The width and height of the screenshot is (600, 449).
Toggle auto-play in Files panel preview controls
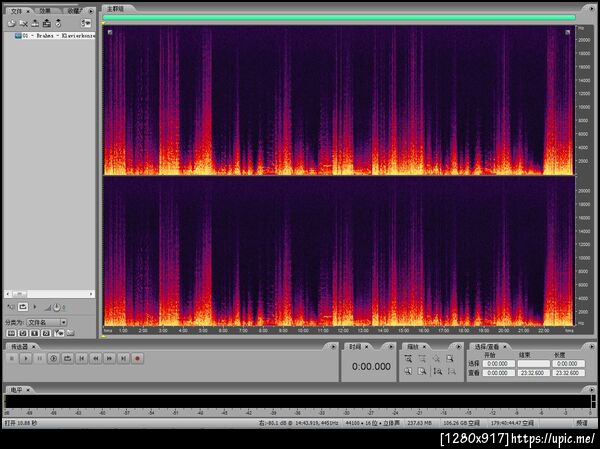[x=11, y=307]
